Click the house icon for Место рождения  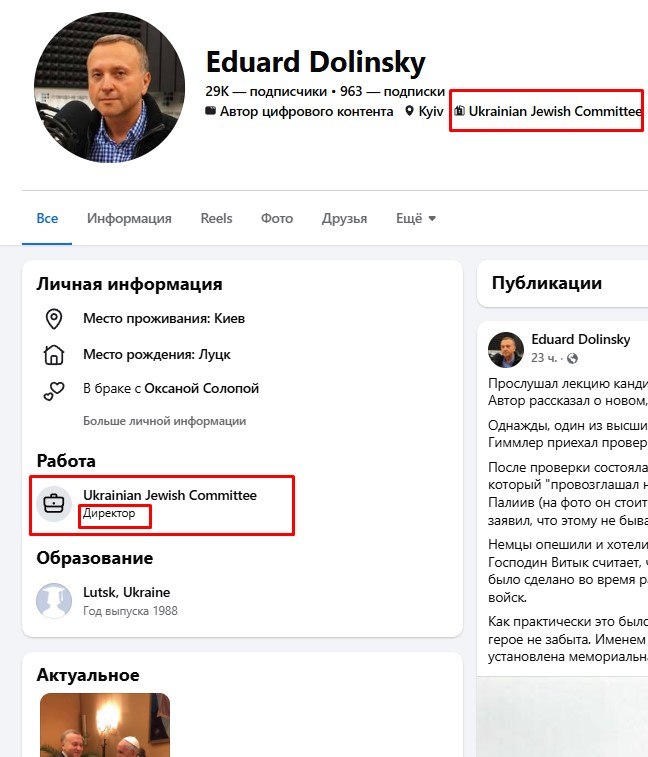[x=54, y=354]
